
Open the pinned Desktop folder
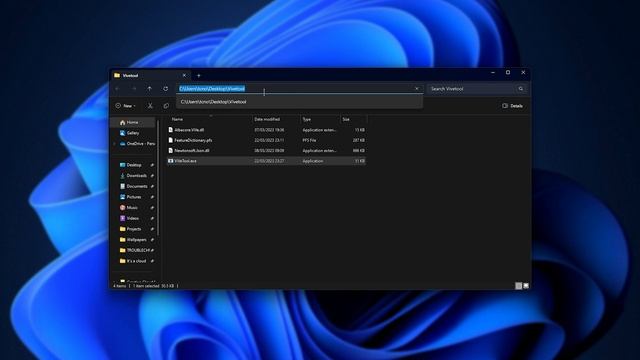coord(133,165)
